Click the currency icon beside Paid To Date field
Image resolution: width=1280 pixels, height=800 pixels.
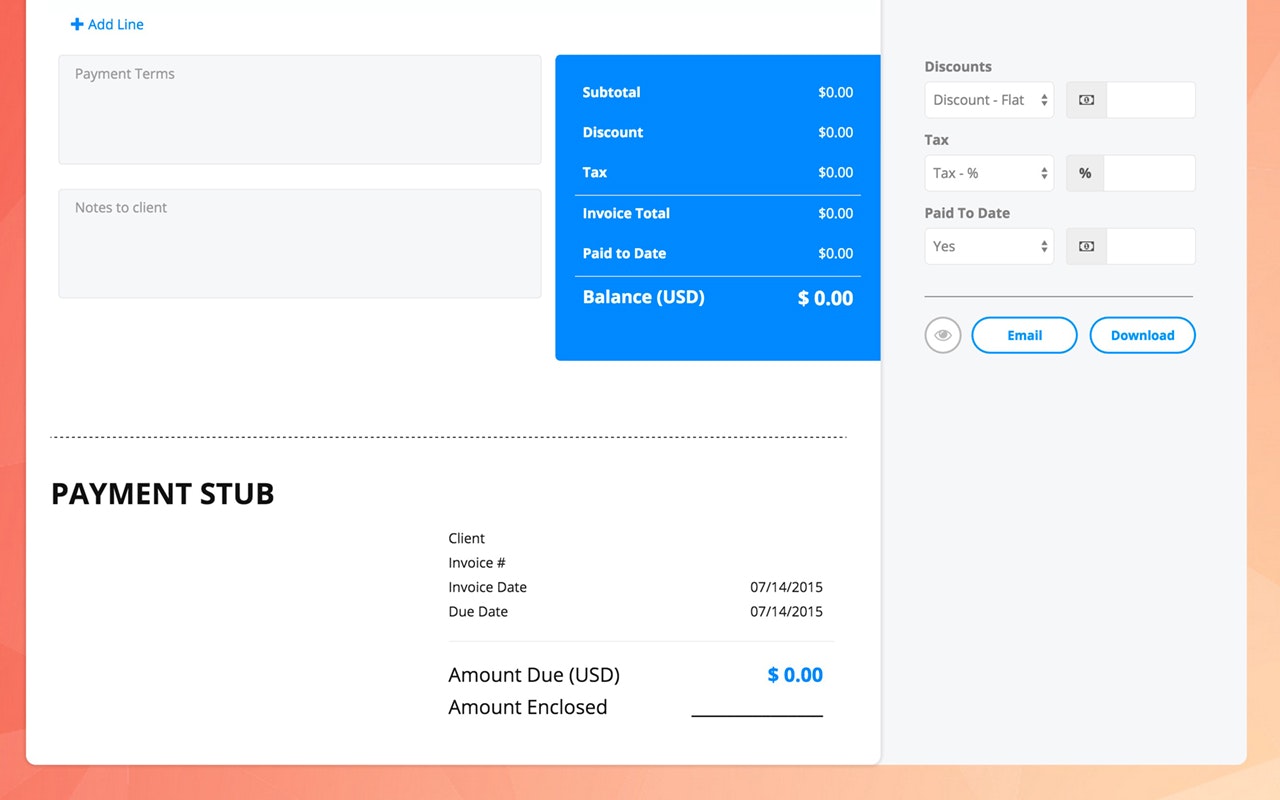tap(1086, 246)
